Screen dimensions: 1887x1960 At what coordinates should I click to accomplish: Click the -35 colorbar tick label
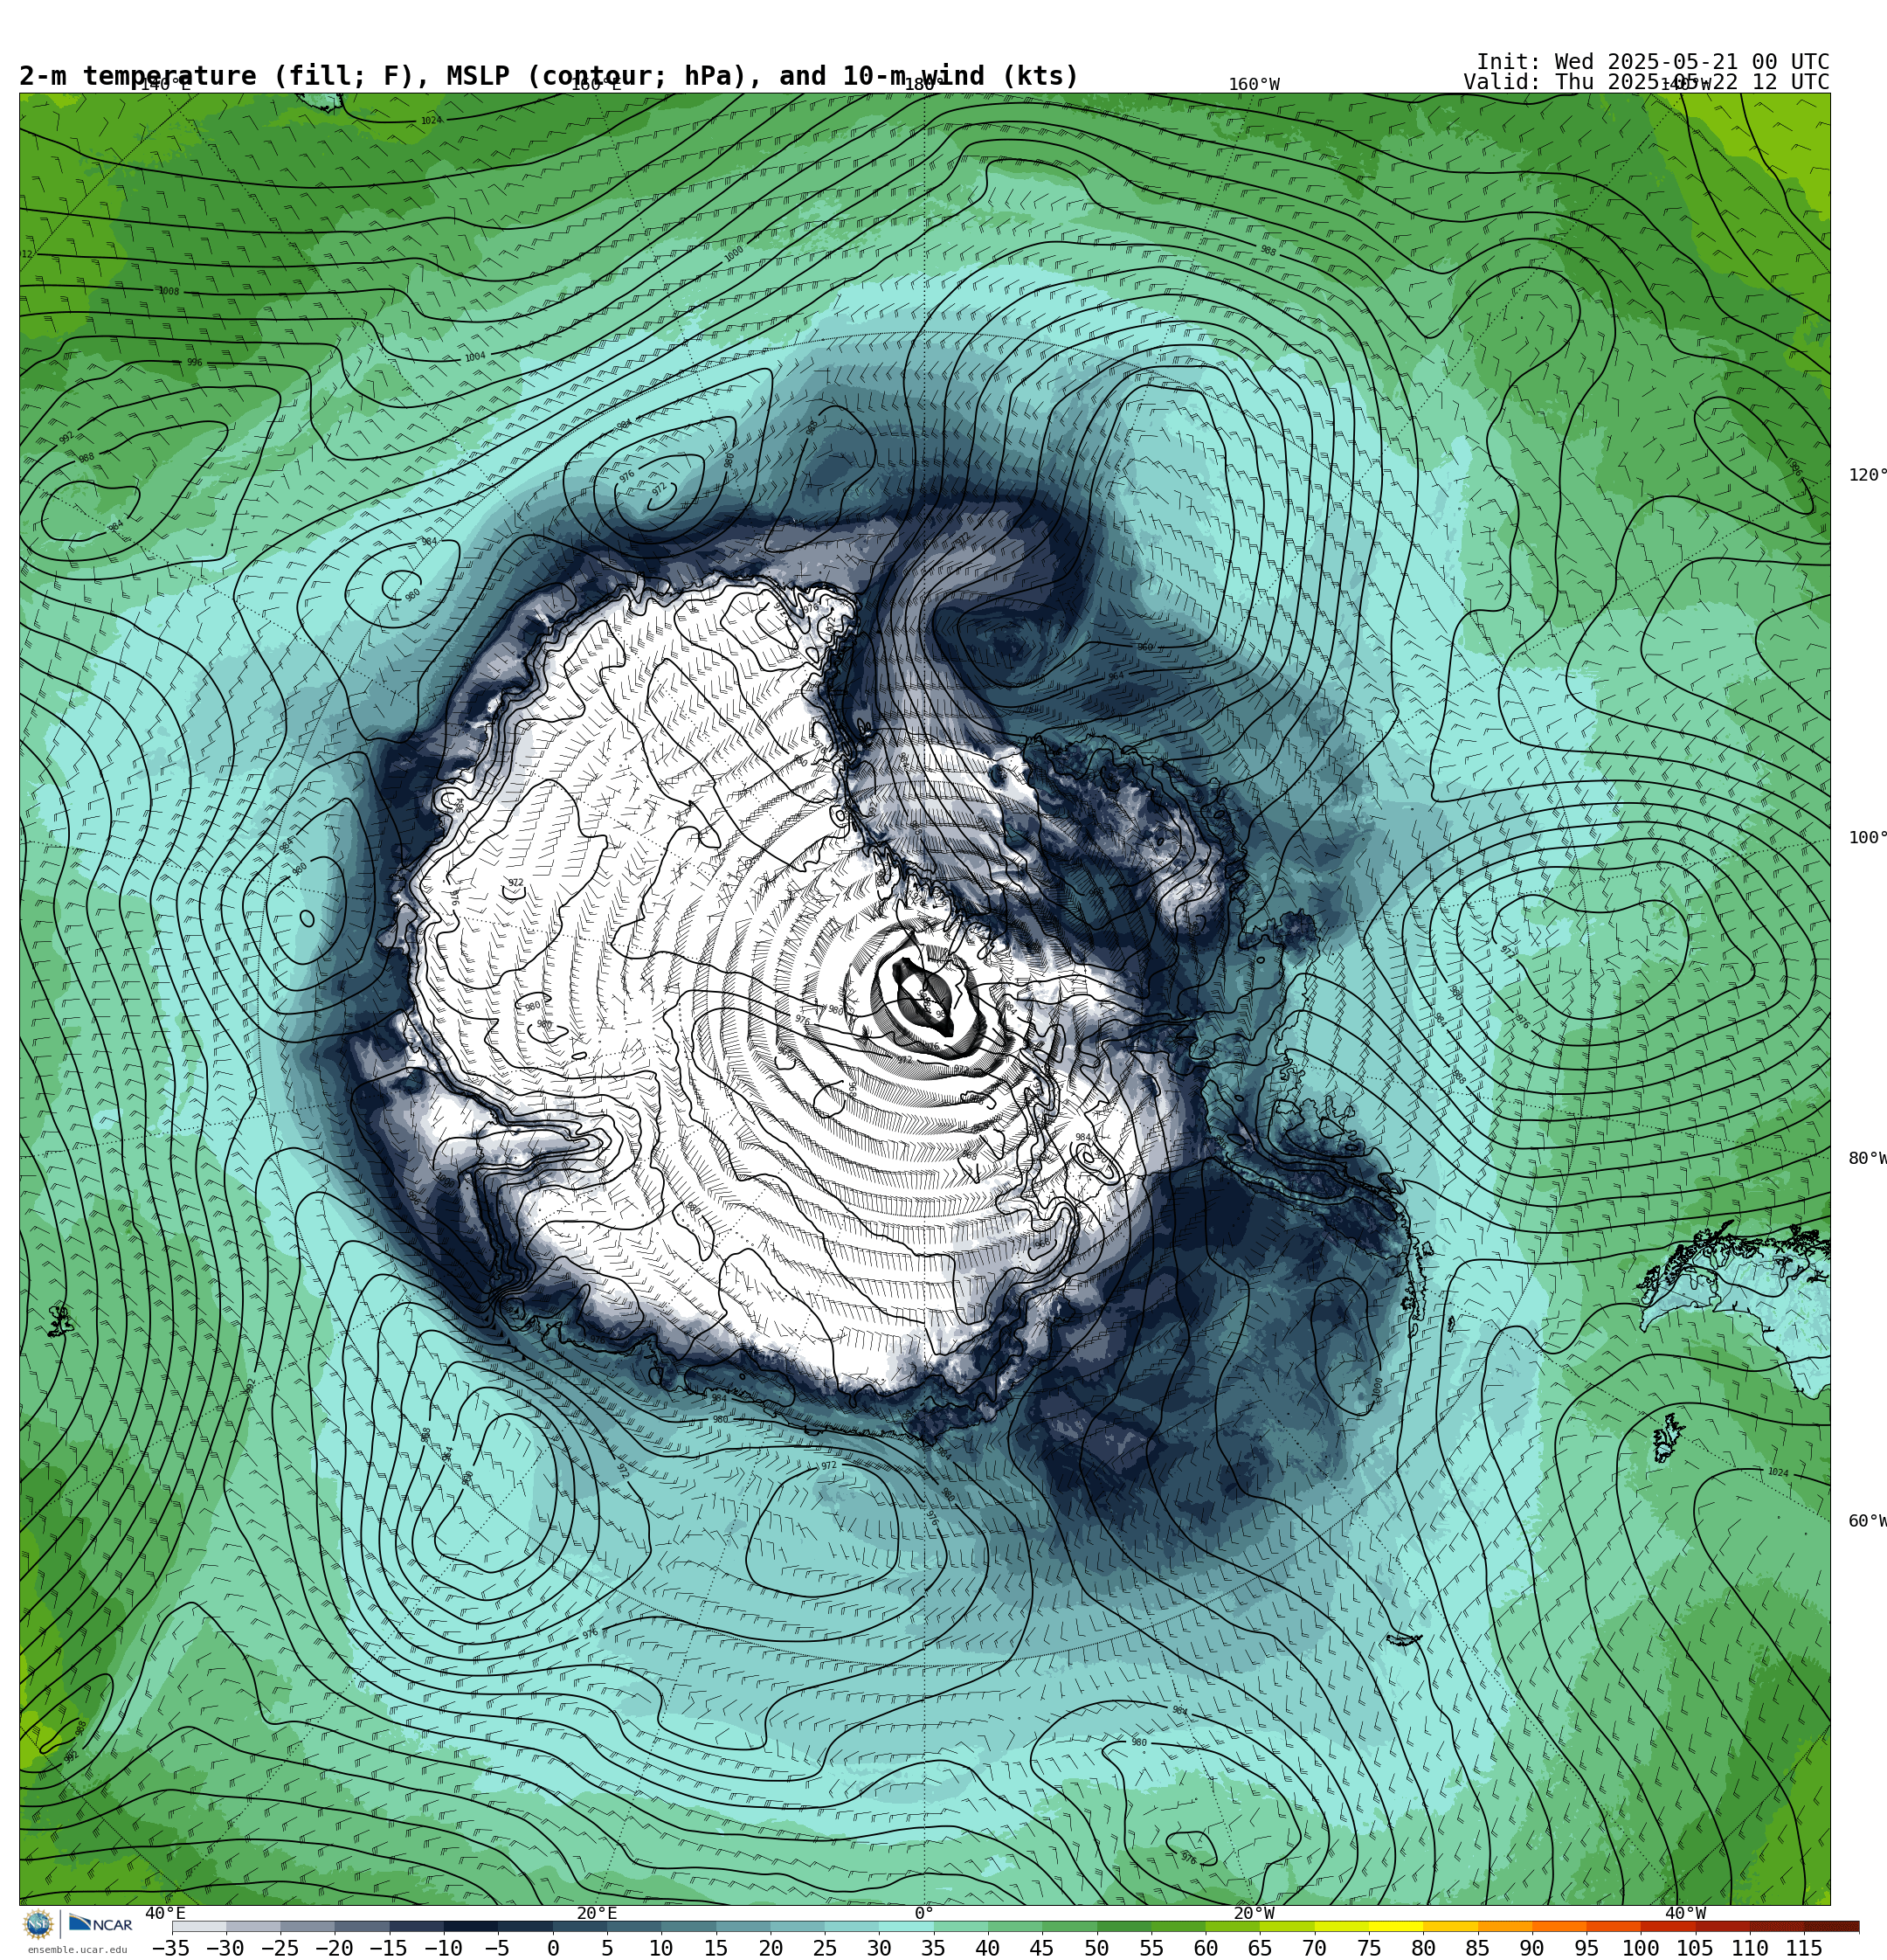coord(171,1948)
